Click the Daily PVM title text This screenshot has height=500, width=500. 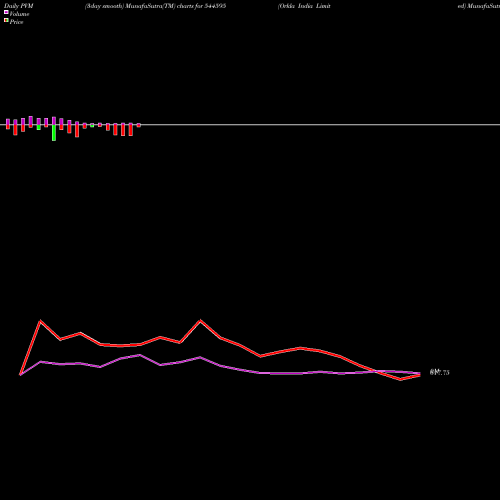tap(19, 6)
